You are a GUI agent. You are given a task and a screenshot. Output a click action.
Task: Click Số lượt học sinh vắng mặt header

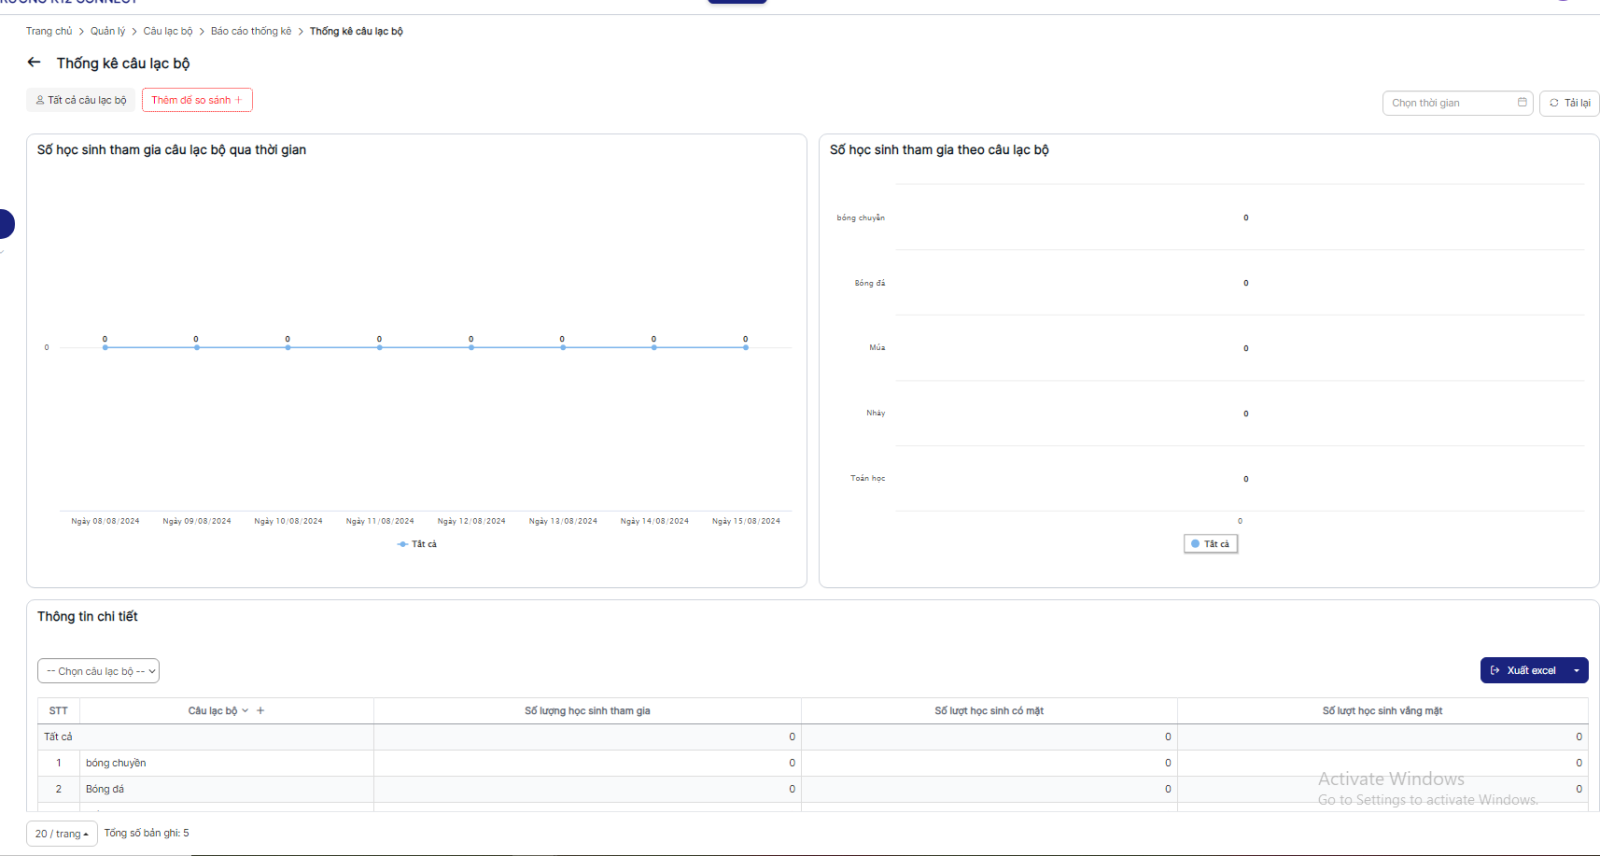tap(1382, 711)
